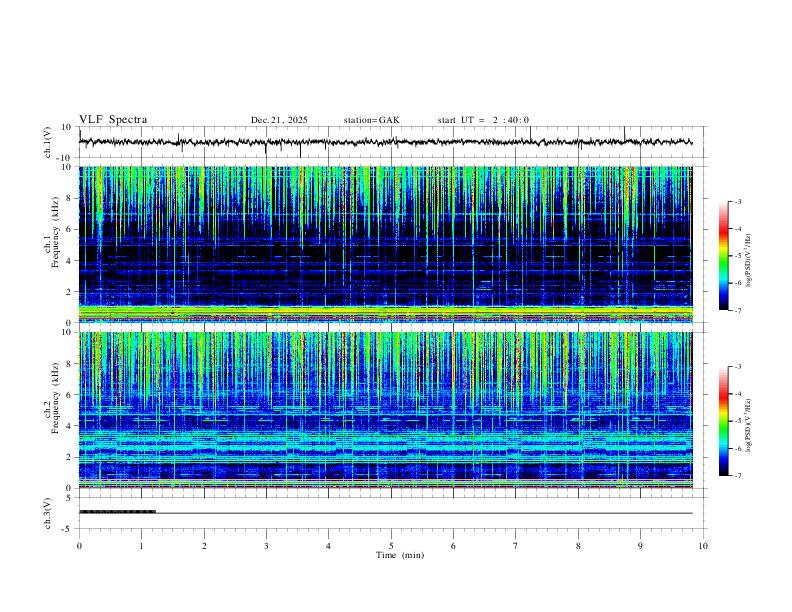
Task: Click the "ch.1(V)" axis label
Action: pos(48,142)
